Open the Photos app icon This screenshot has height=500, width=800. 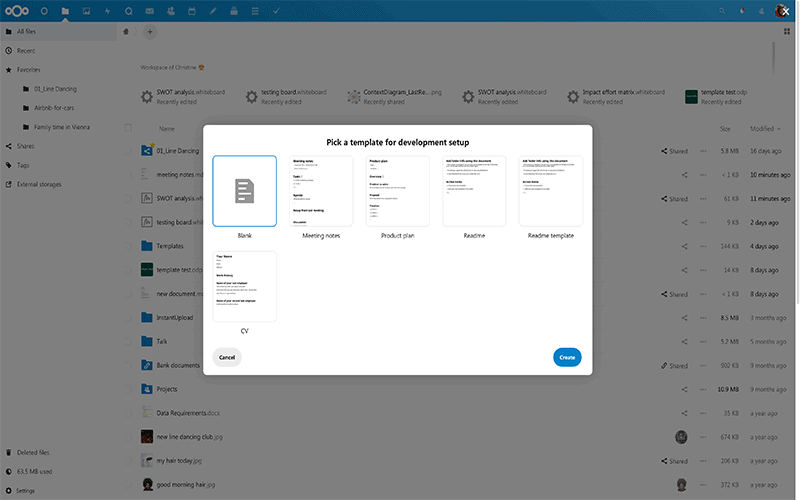click(86, 11)
